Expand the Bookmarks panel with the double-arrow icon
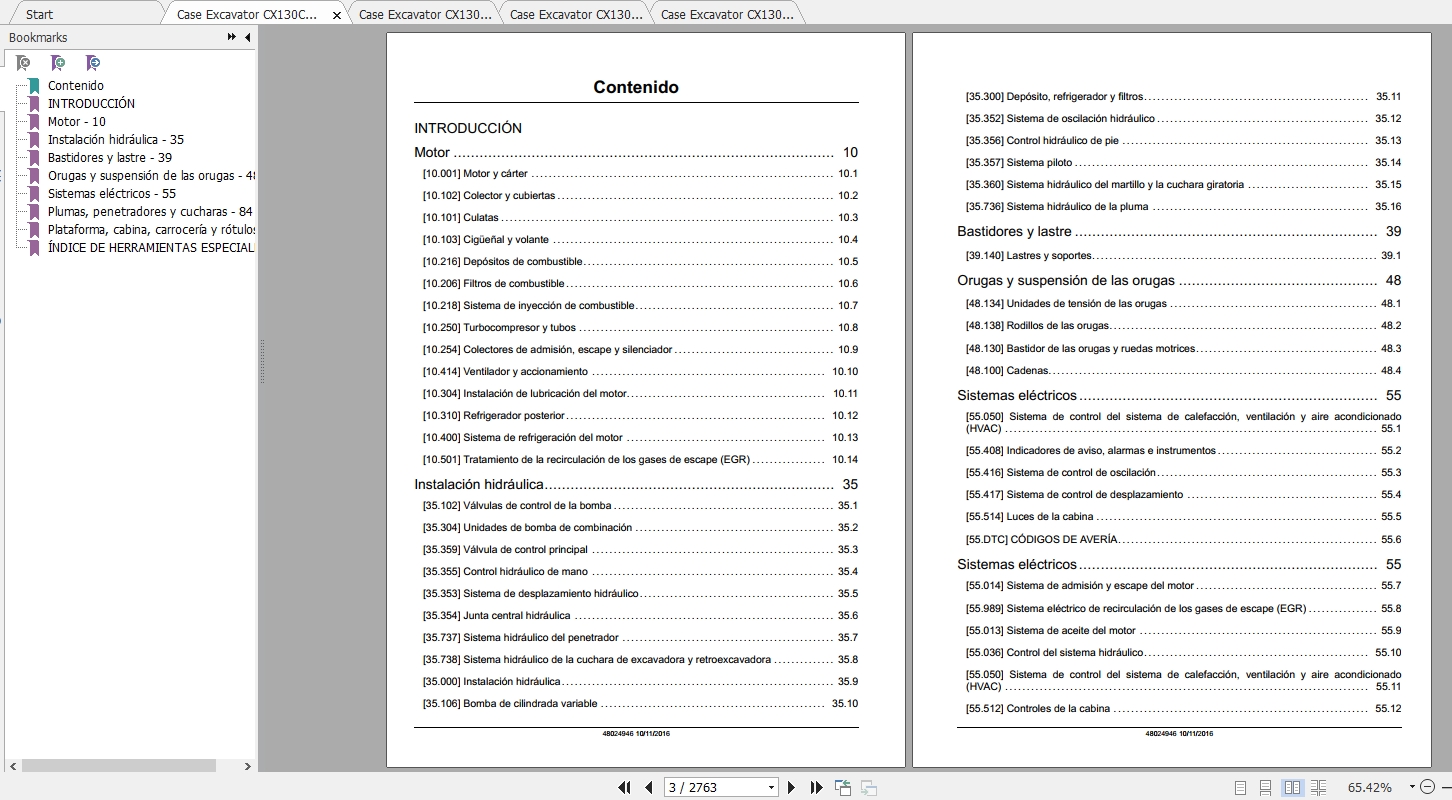1452x800 pixels. pyautogui.click(x=232, y=37)
